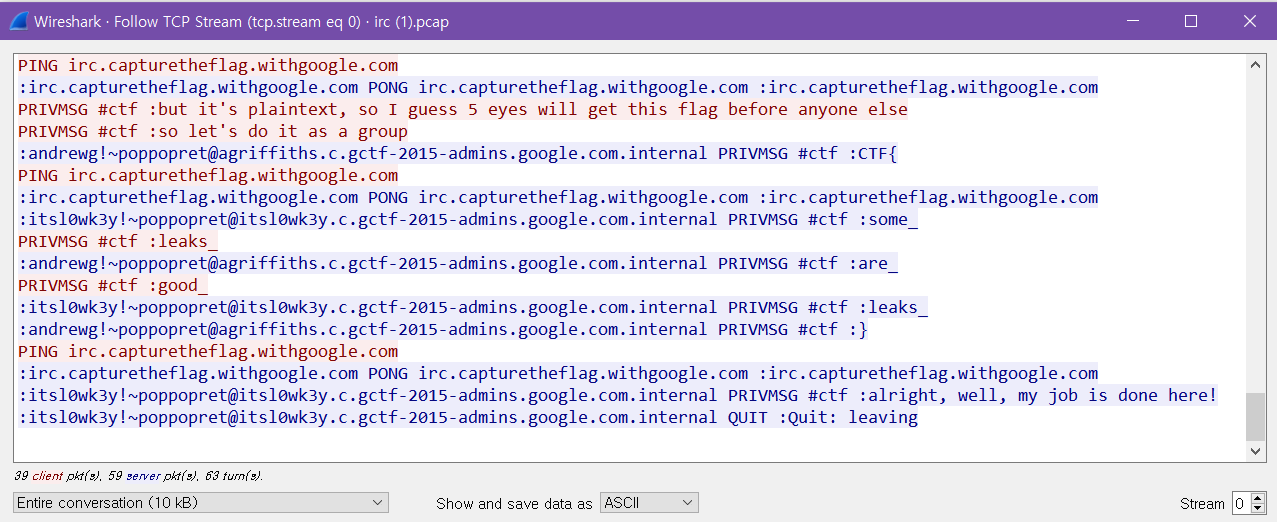1277x522 pixels.
Task: Click the line about '5 eyes will get this flag'
Action: tap(463, 110)
